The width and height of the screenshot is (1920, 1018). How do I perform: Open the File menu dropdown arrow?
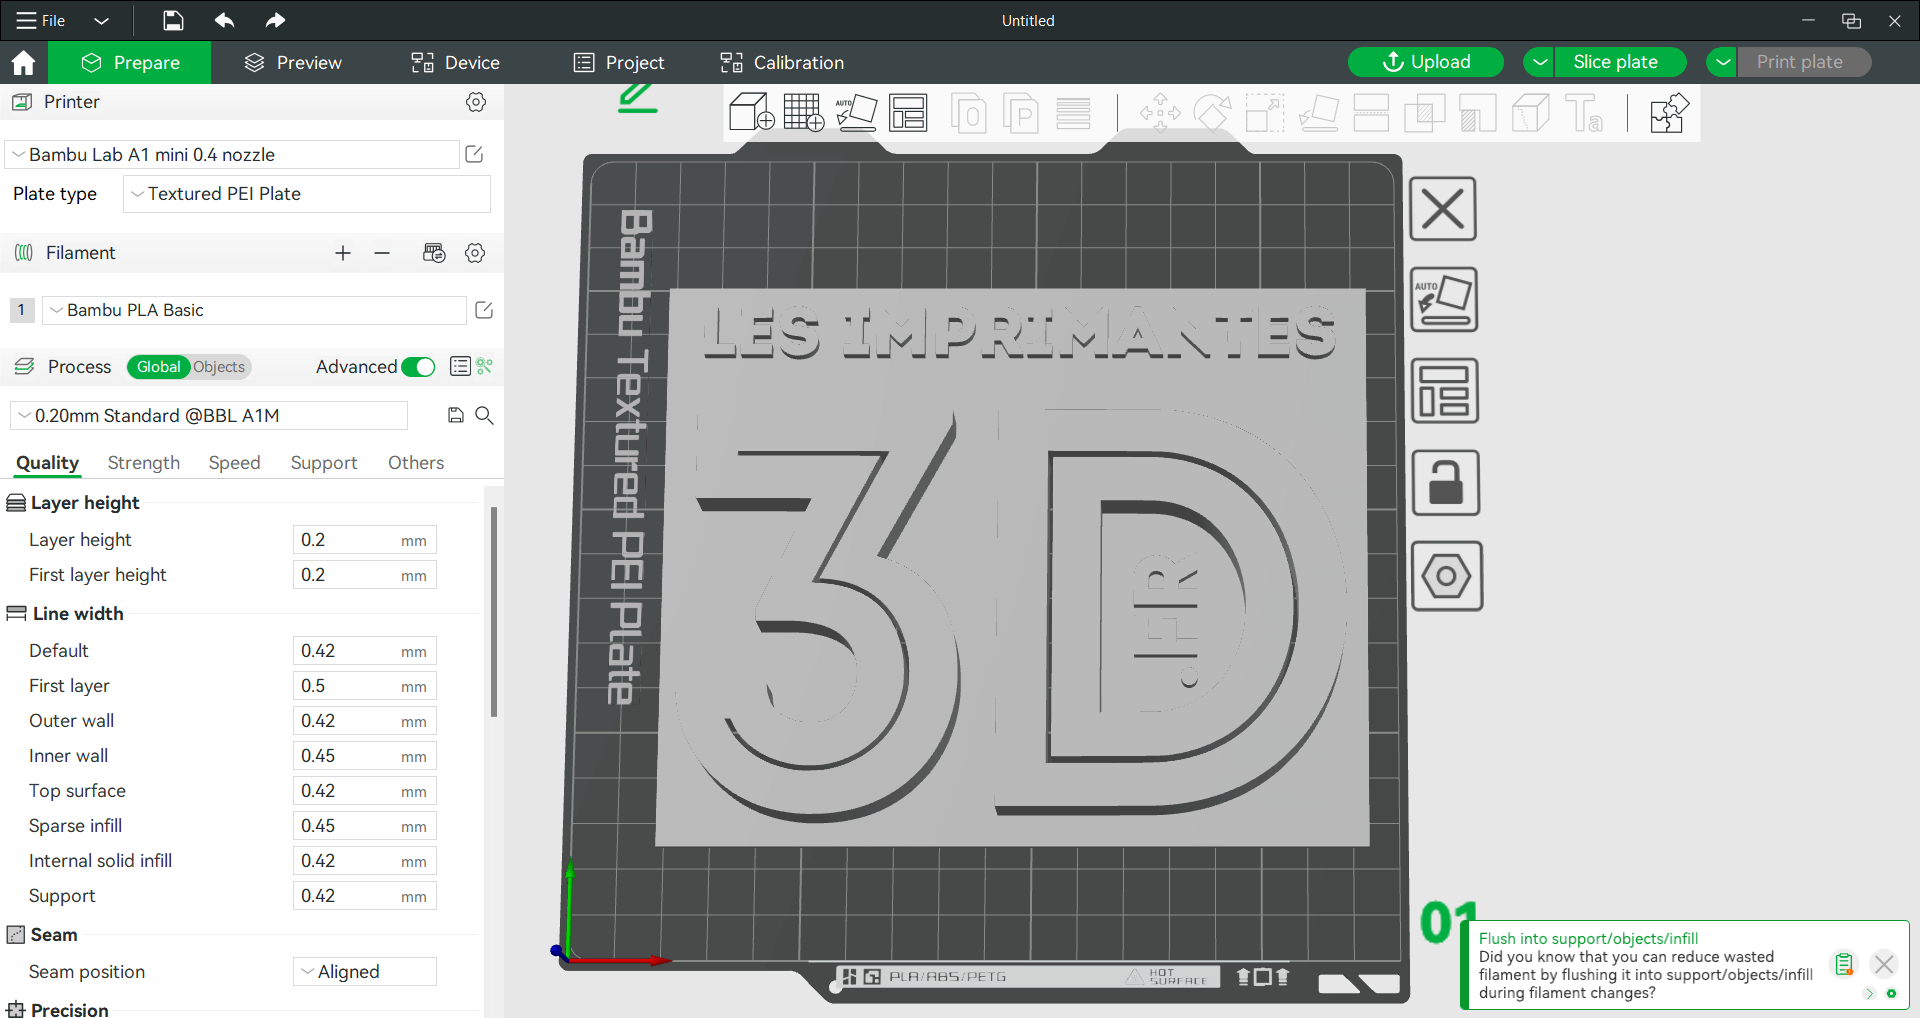click(101, 20)
